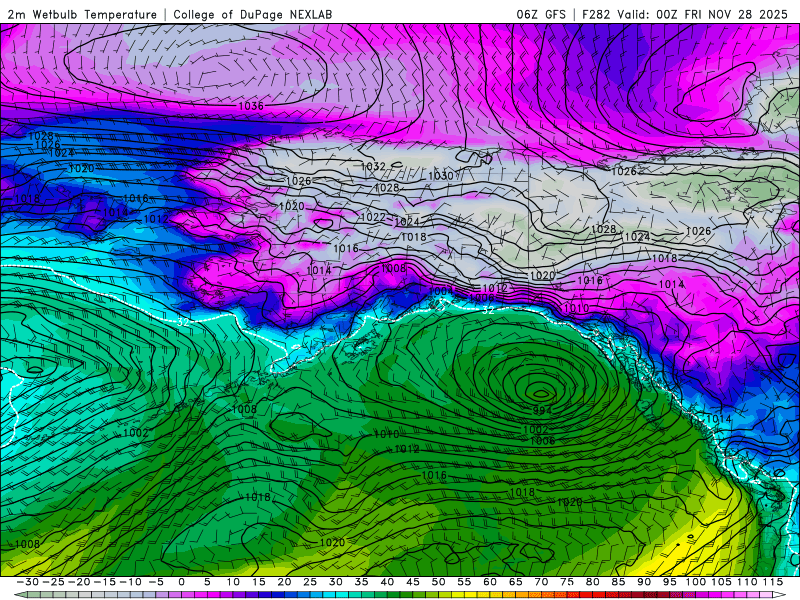The image size is (800, 600).
Task: Click the 50 value on the color scale
Action: coord(438,582)
